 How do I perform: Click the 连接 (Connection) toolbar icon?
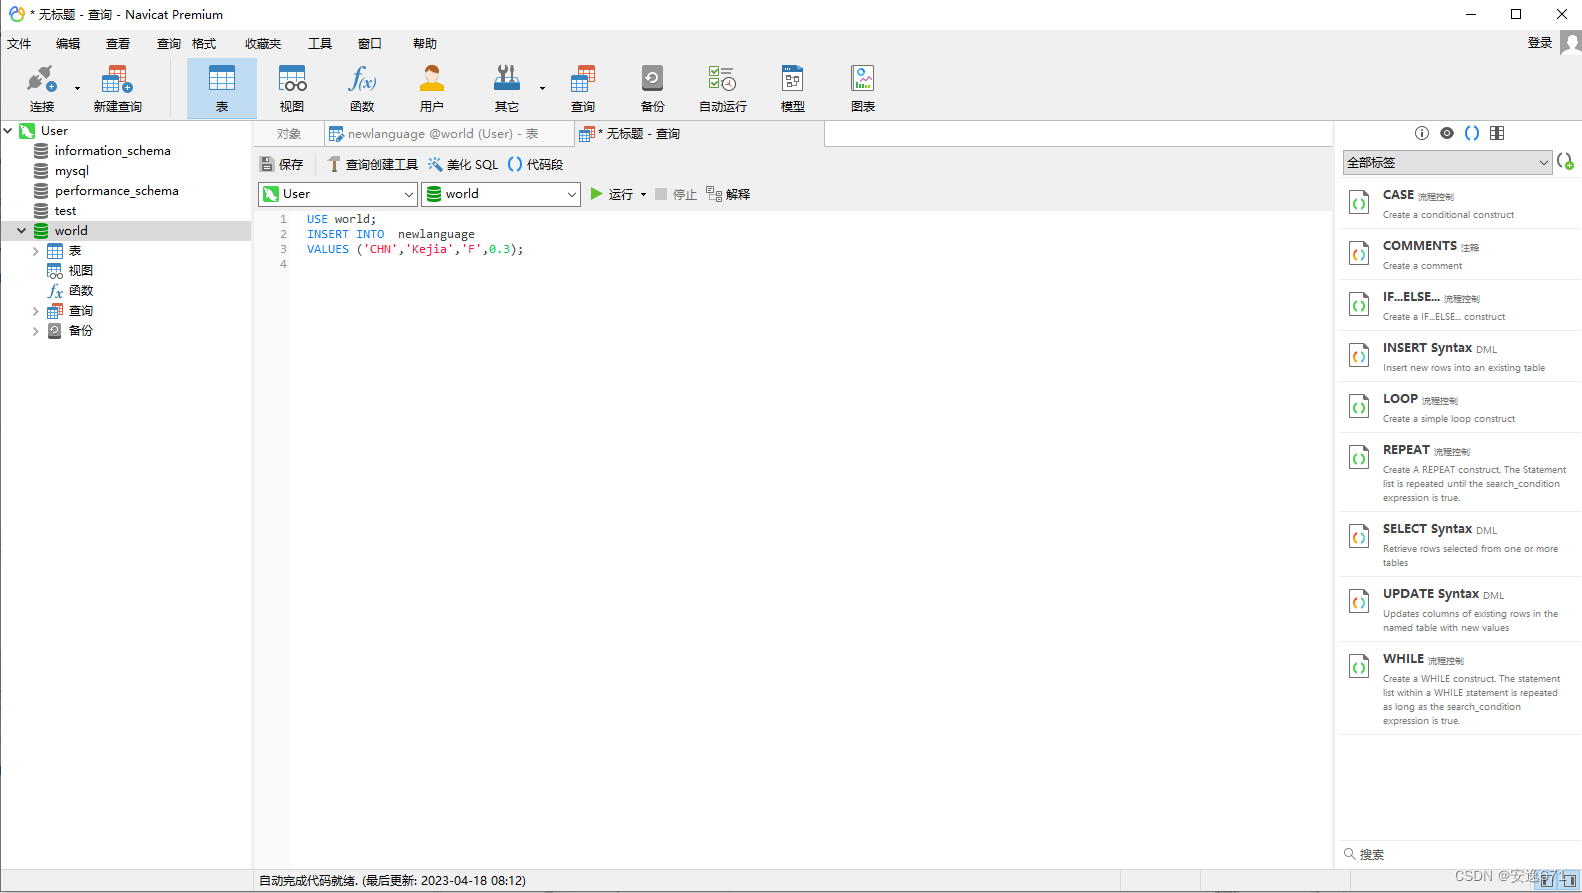coord(41,88)
